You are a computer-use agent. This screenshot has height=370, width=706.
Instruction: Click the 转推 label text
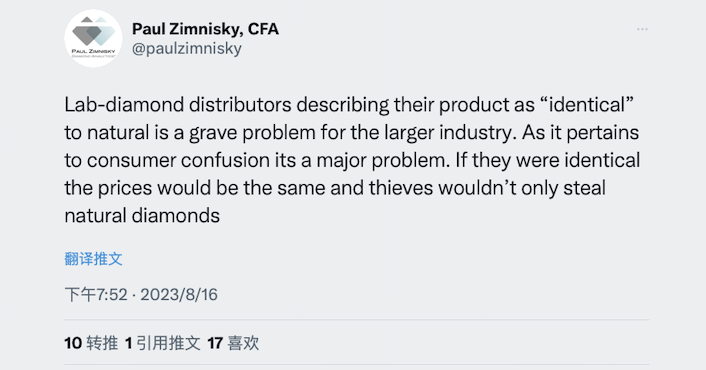pyautogui.click(x=102, y=343)
